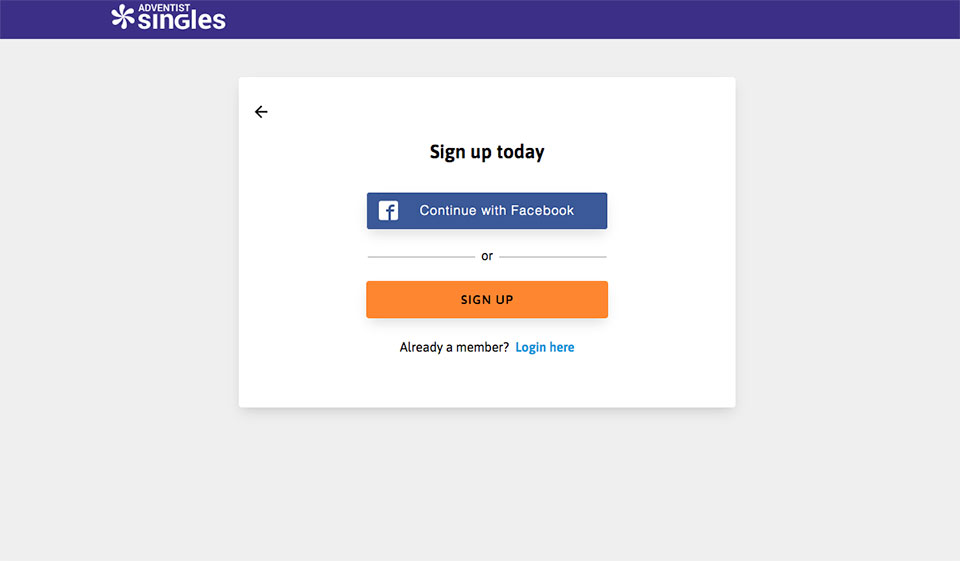Image resolution: width=960 pixels, height=561 pixels.
Task: Click the grey background right of the card
Action: click(x=848, y=250)
